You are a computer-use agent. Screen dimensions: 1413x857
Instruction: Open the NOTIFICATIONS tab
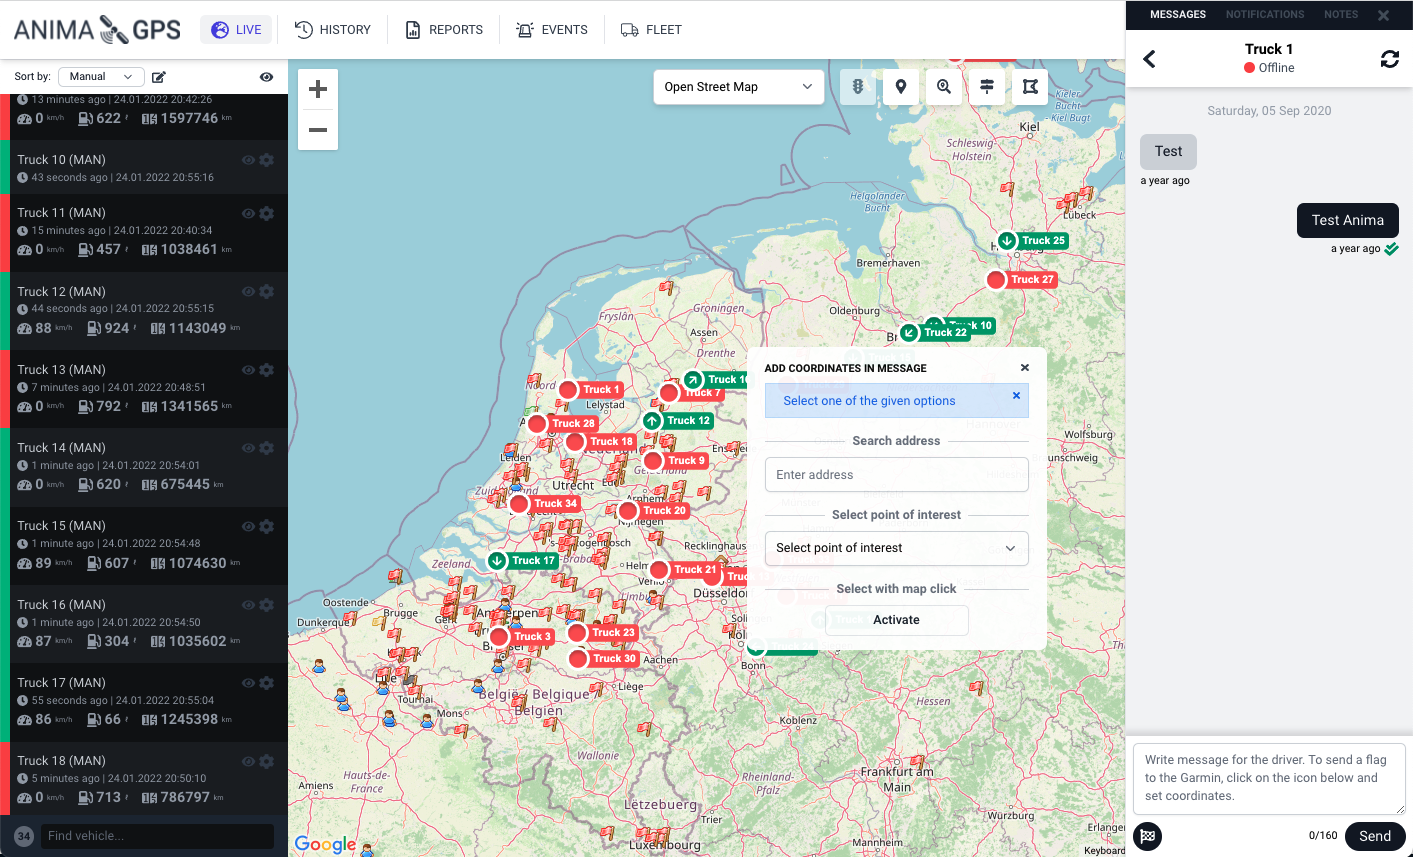coord(1264,15)
